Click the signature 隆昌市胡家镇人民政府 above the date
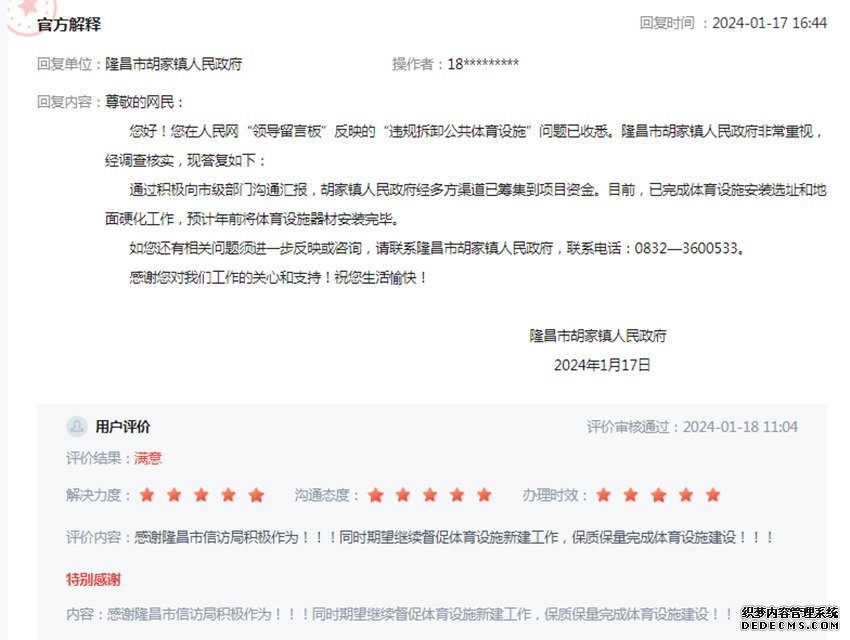The image size is (850, 640). point(598,336)
